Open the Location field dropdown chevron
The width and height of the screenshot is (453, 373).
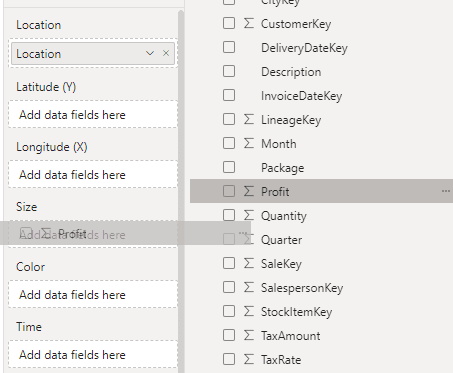tap(150, 53)
